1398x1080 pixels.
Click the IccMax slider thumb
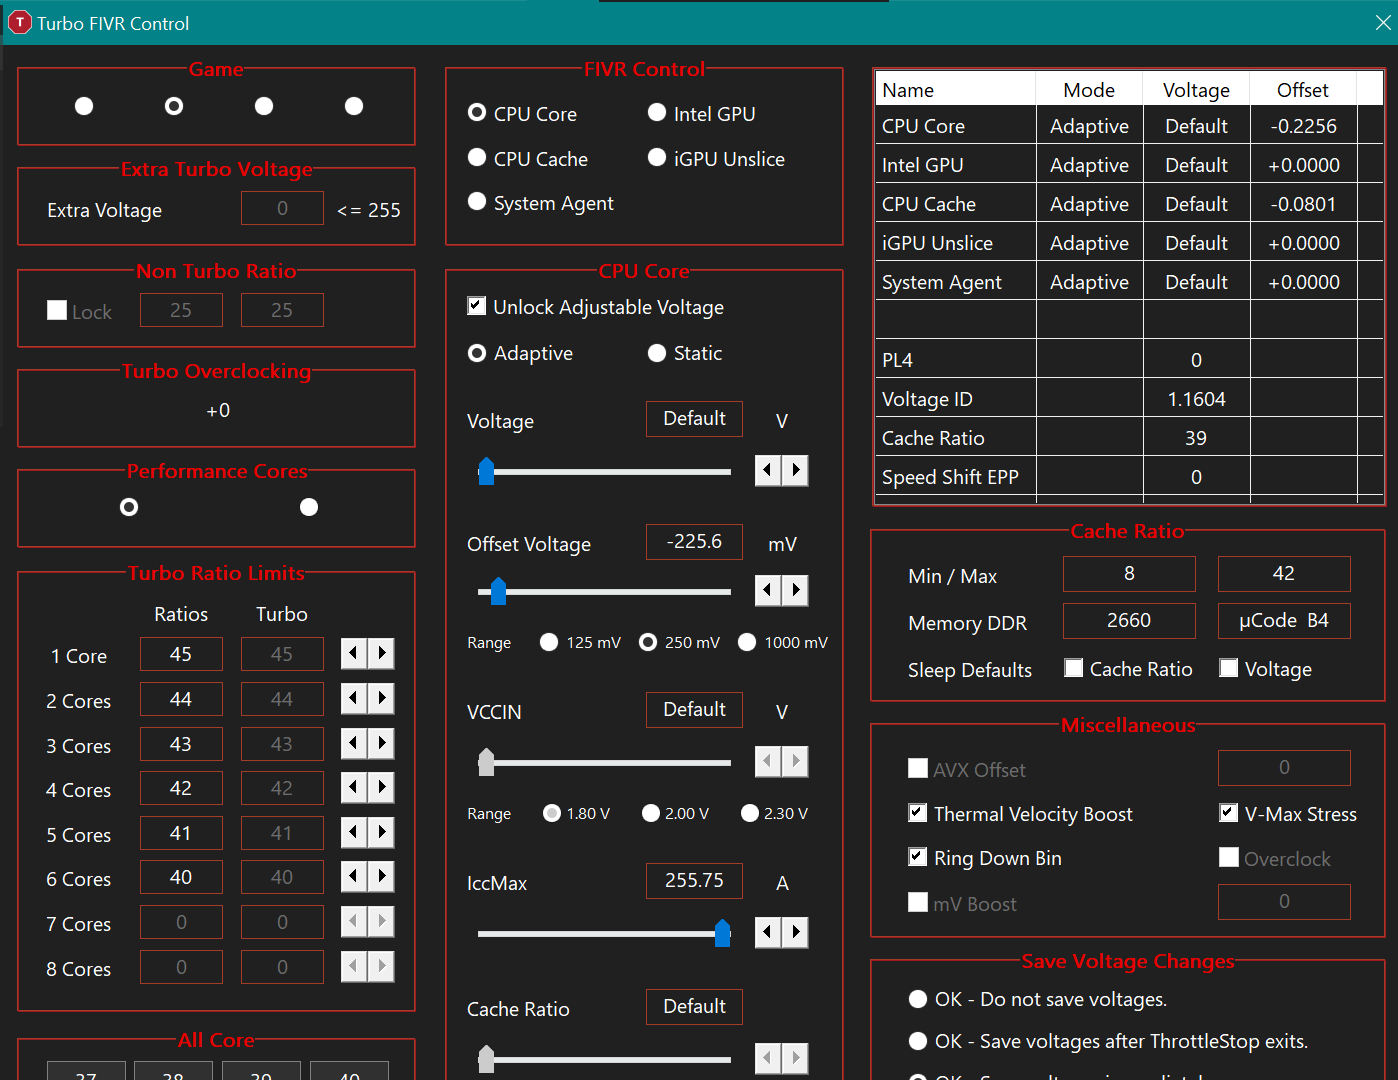pyautogui.click(x=722, y=933)
